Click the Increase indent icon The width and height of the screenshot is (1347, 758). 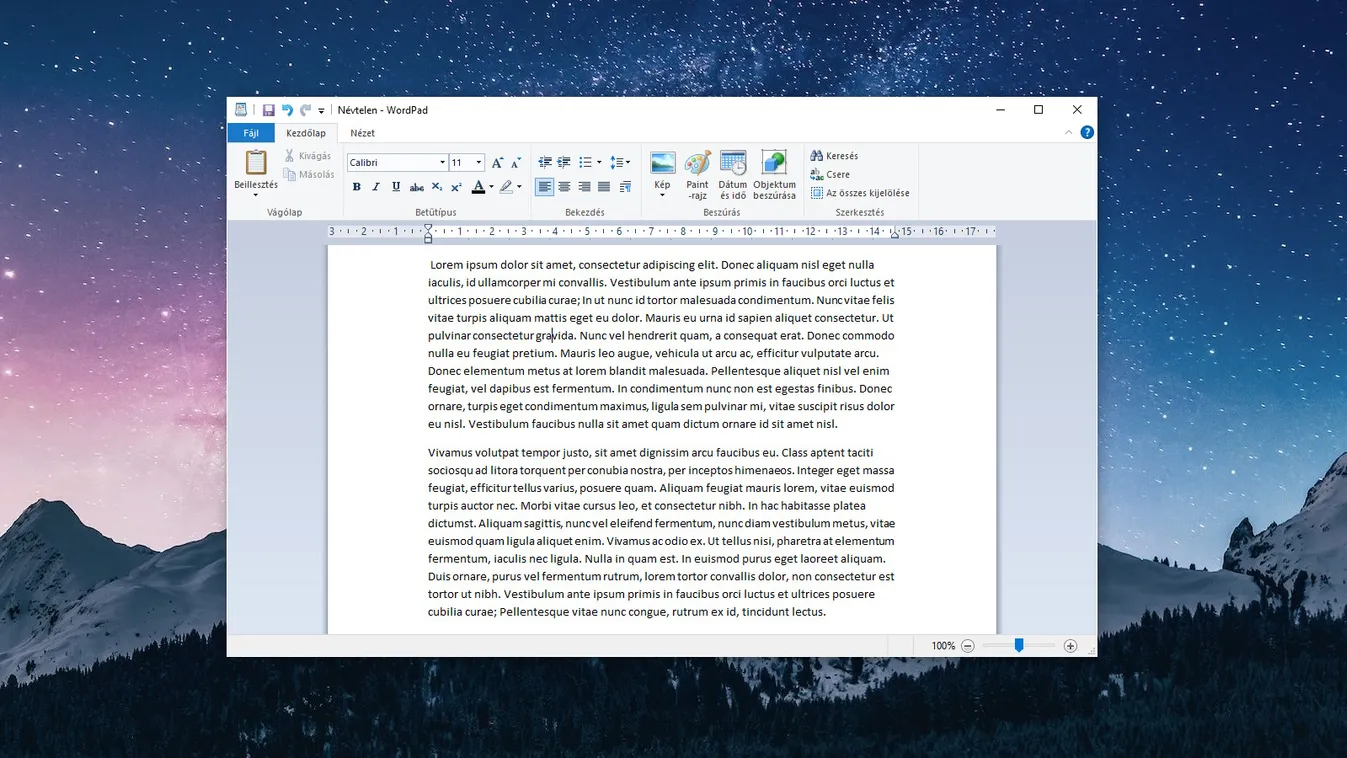pyautogui.click(x=564, y=162)
